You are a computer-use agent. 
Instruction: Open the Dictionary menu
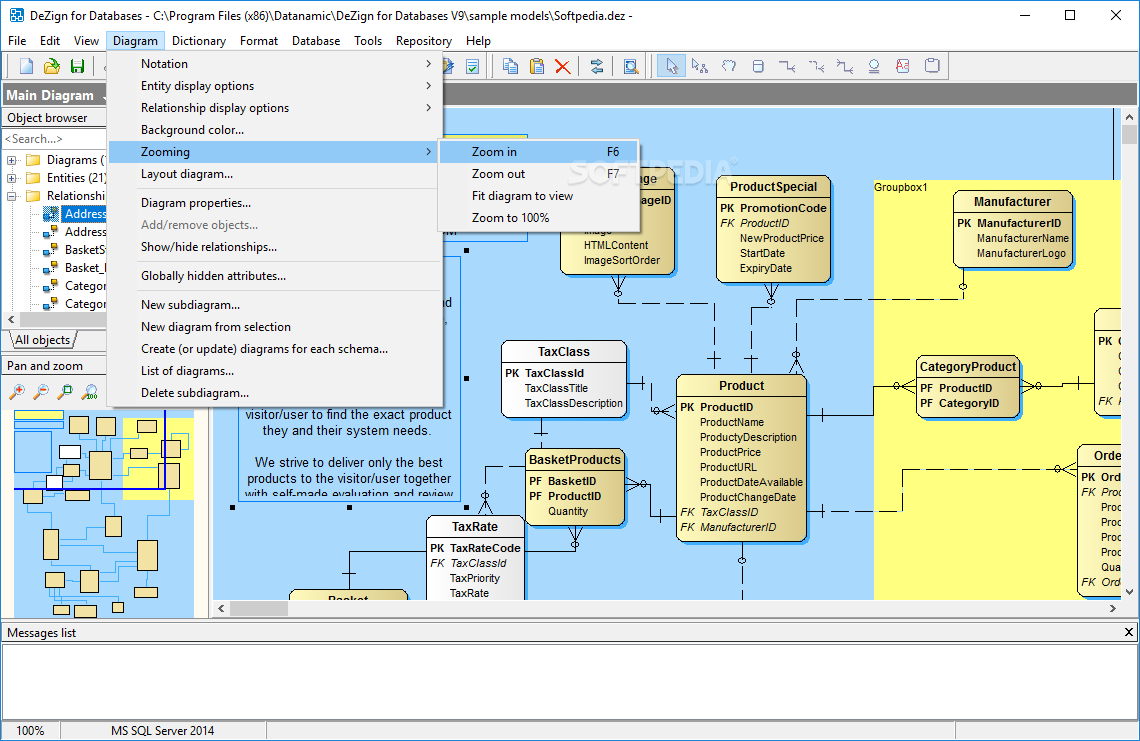(198, 41)
